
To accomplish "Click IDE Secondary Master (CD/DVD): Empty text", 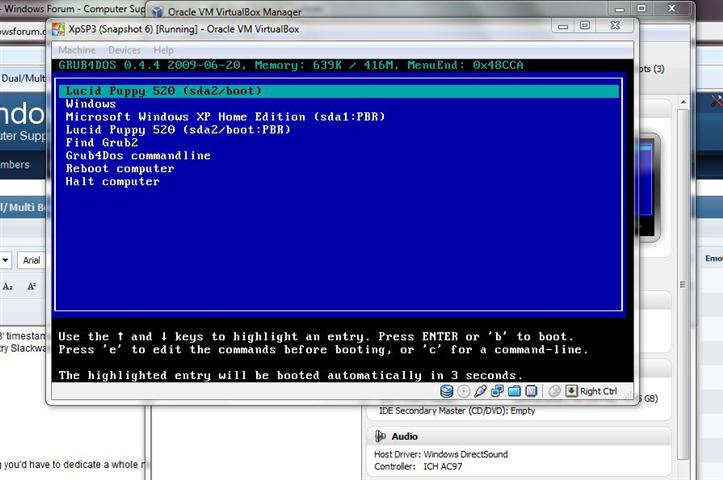I will [457, 410].
